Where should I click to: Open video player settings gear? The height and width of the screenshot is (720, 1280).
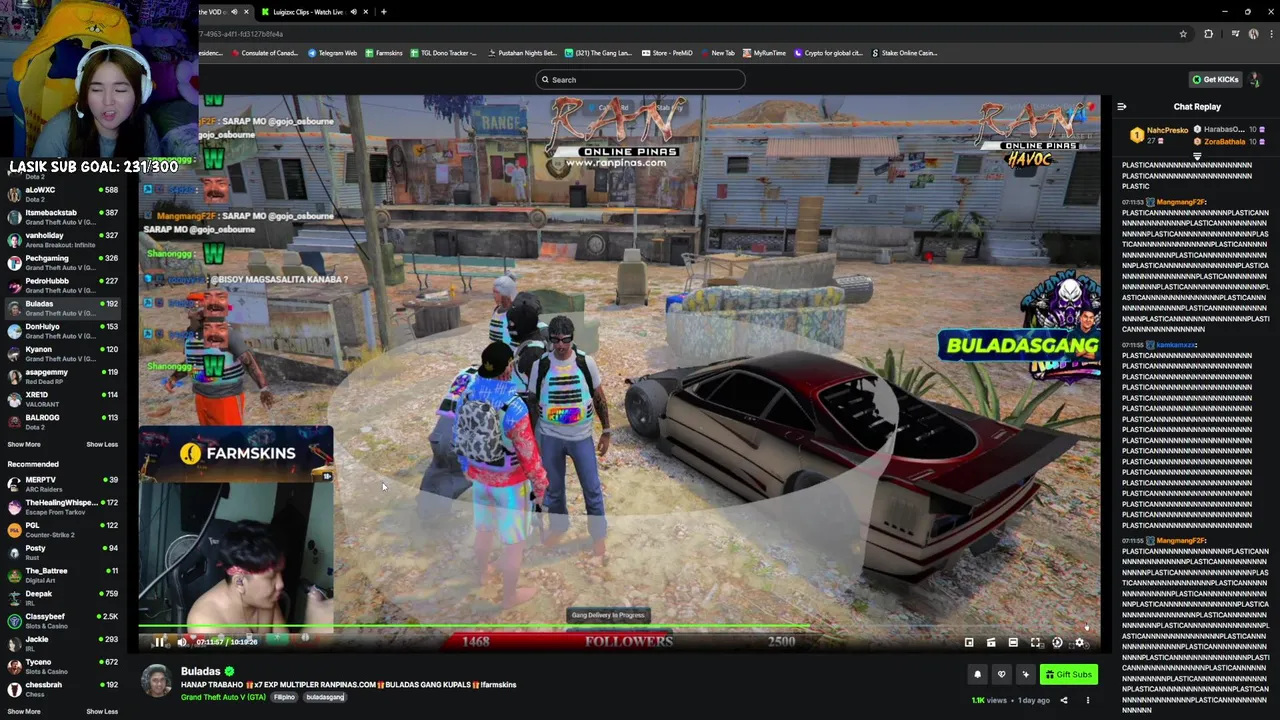(x=1079, y=643)
